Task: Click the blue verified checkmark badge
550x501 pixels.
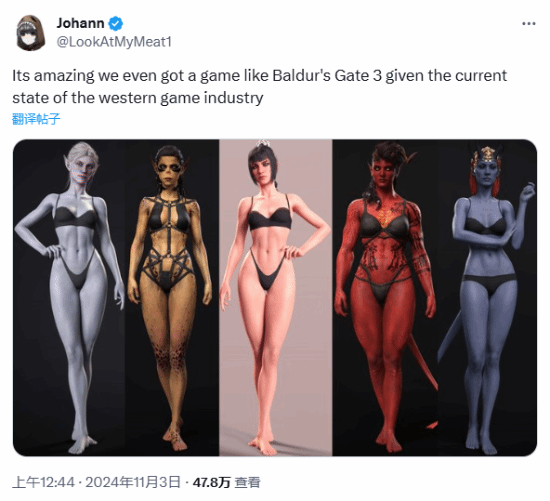Action: 115,24
